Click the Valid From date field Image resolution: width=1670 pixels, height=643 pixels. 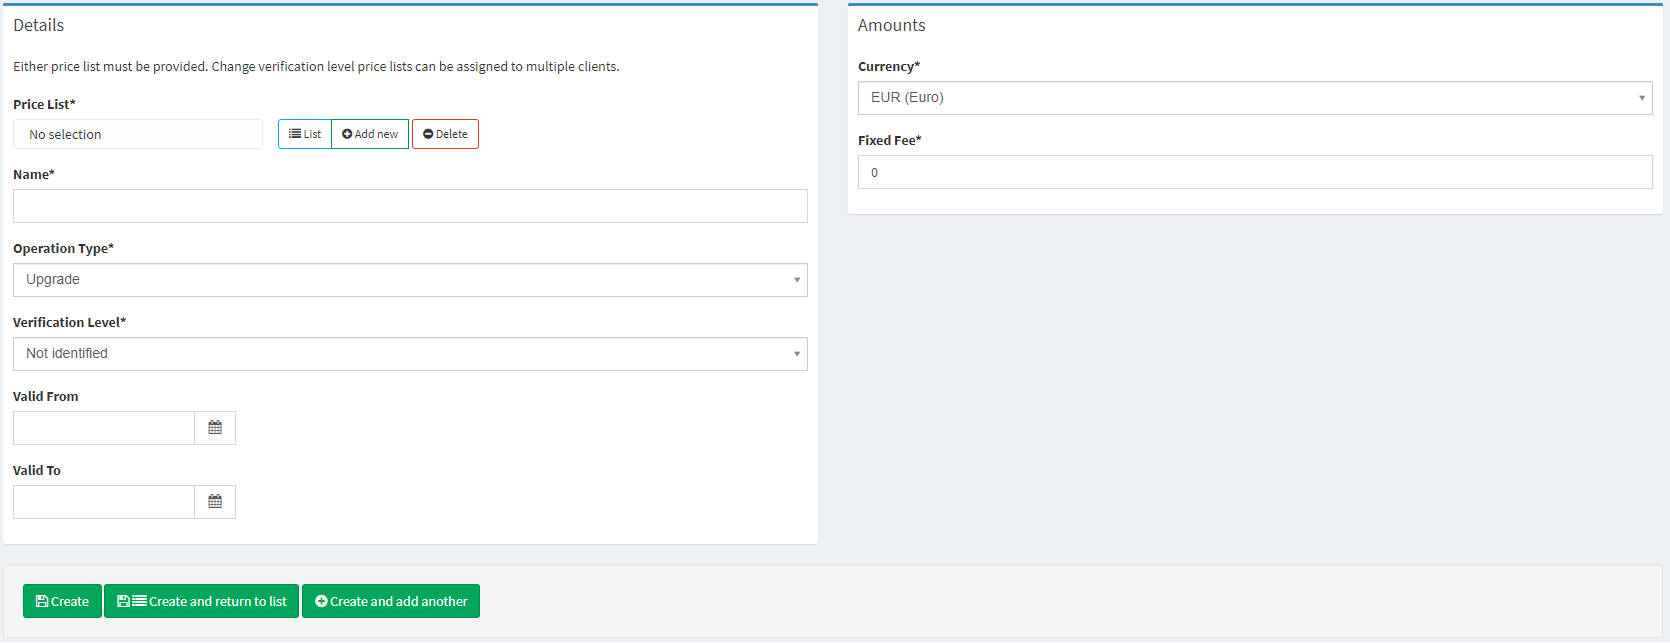click(104, 428)
